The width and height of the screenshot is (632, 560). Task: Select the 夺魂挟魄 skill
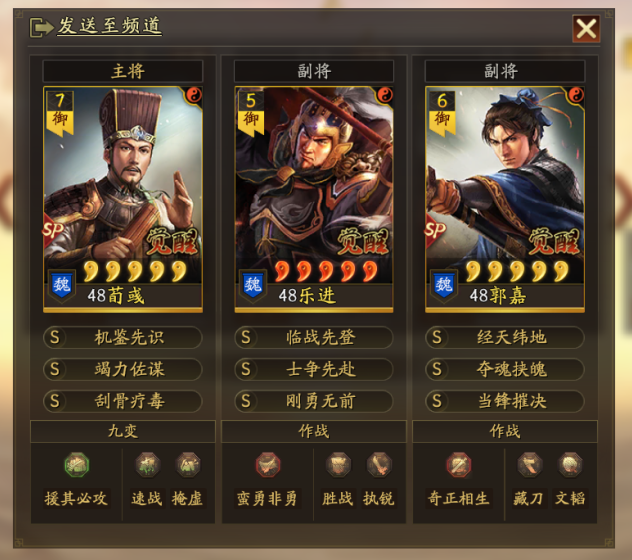[505, 369]
